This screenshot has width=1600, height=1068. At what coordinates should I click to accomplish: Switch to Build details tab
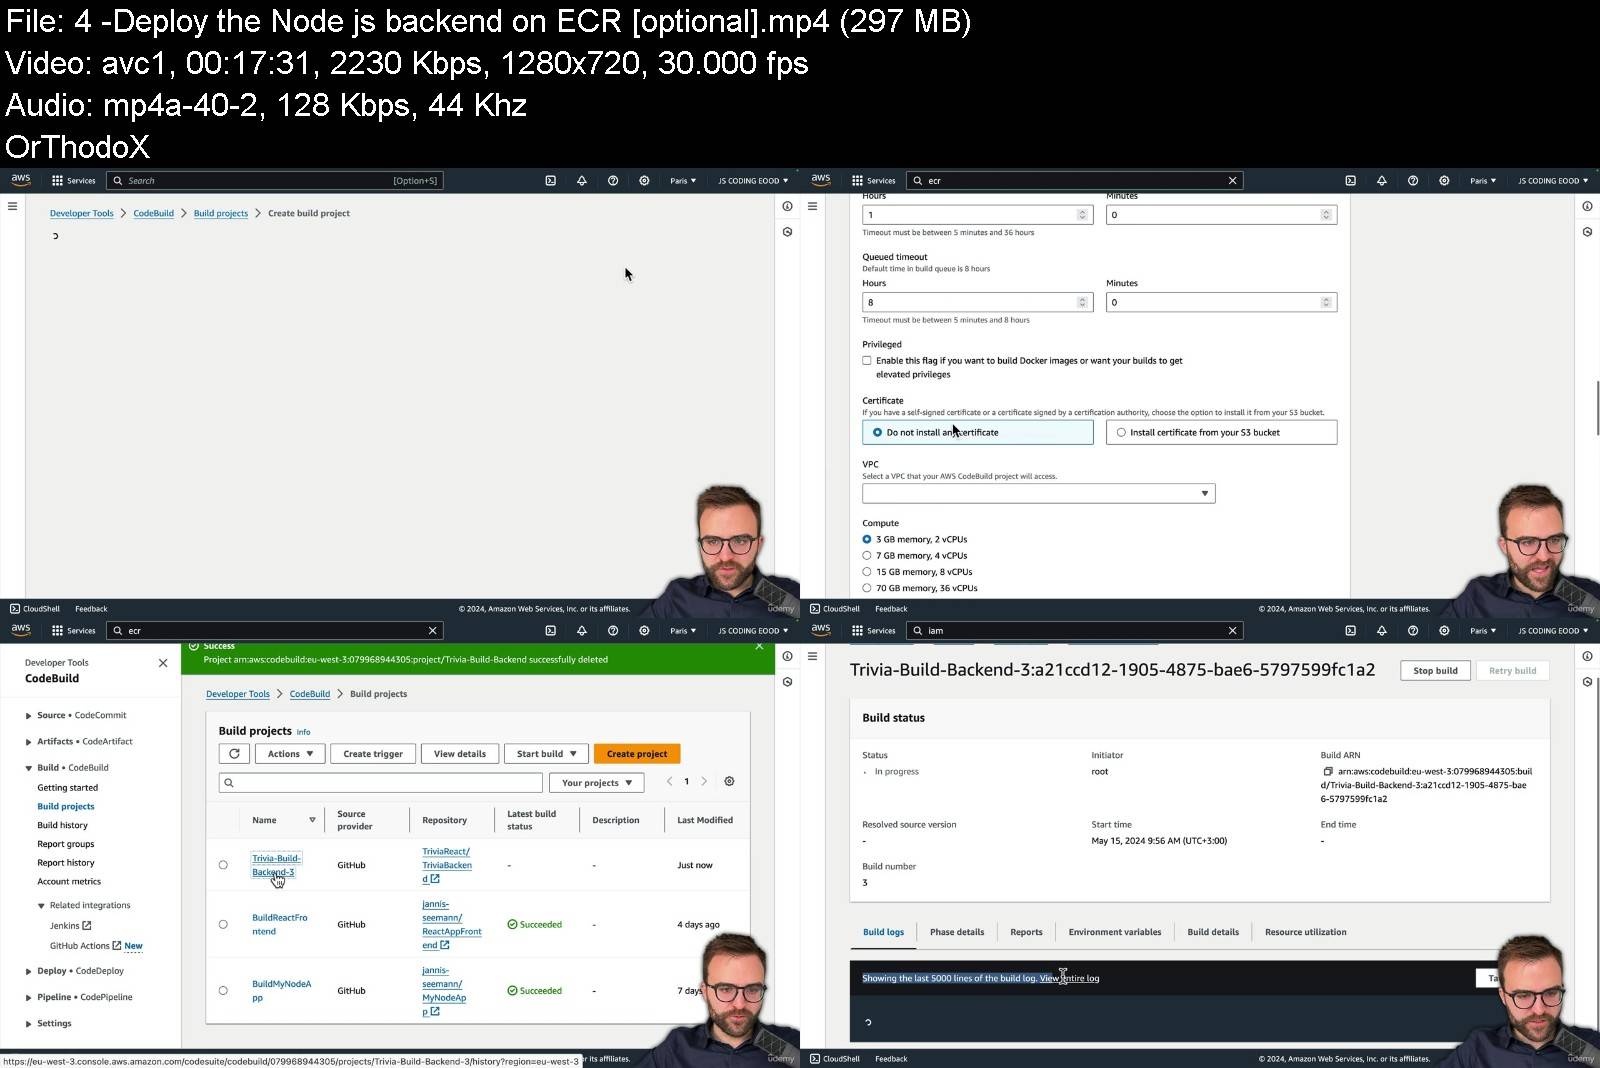point(1213,932)
